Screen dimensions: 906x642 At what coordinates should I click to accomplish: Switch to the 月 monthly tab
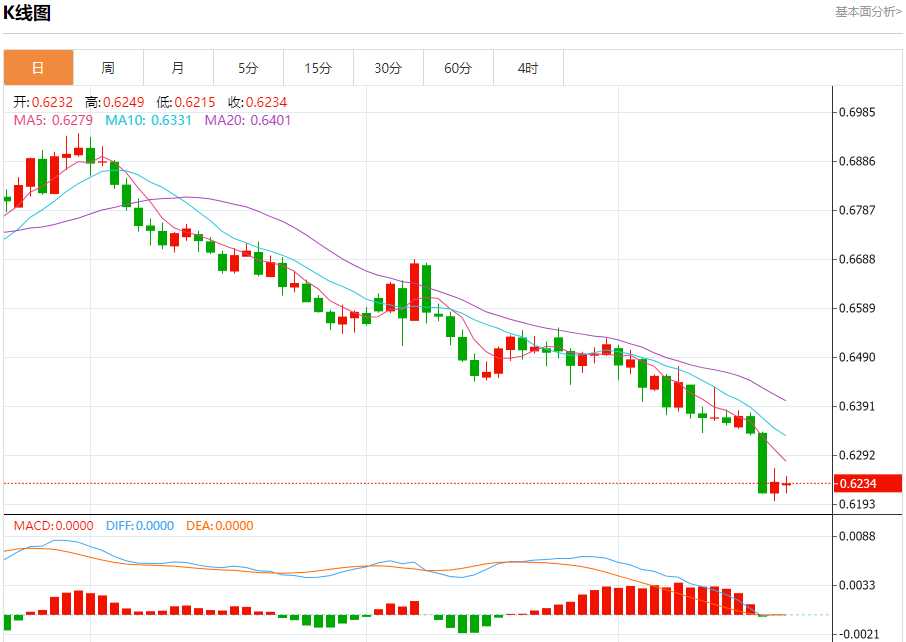click(x=178, y=68)
